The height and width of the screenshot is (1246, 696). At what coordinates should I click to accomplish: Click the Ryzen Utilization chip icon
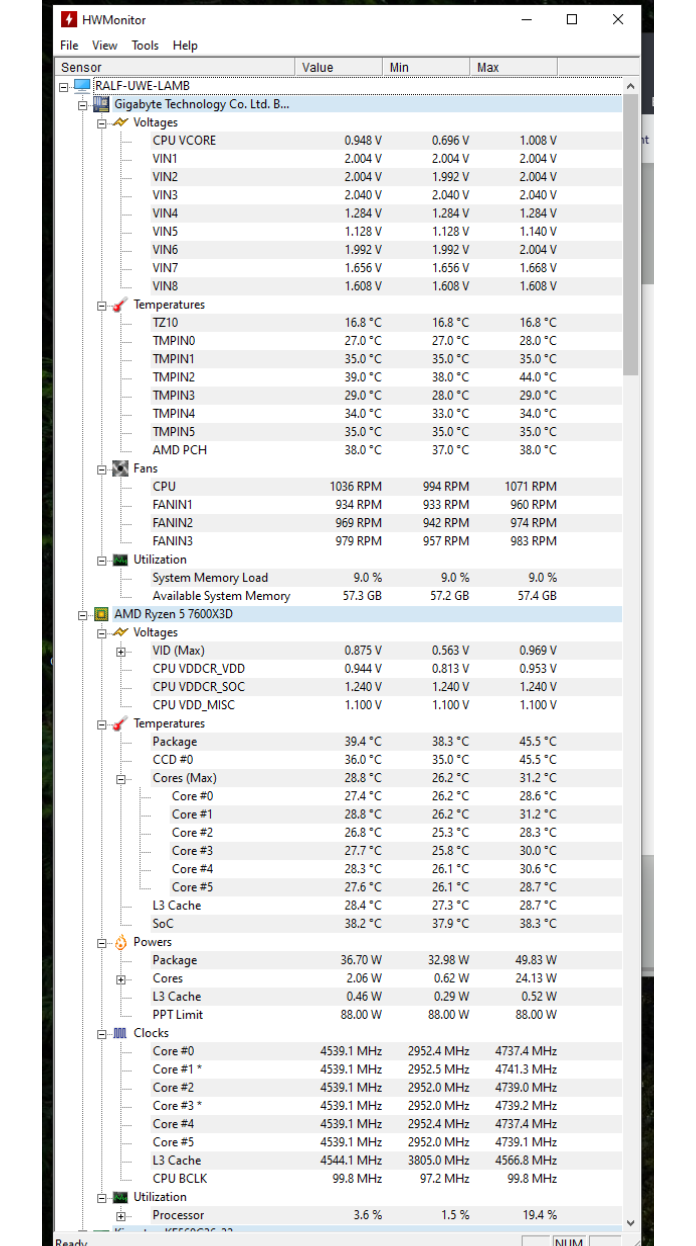tap(120, 1197)
